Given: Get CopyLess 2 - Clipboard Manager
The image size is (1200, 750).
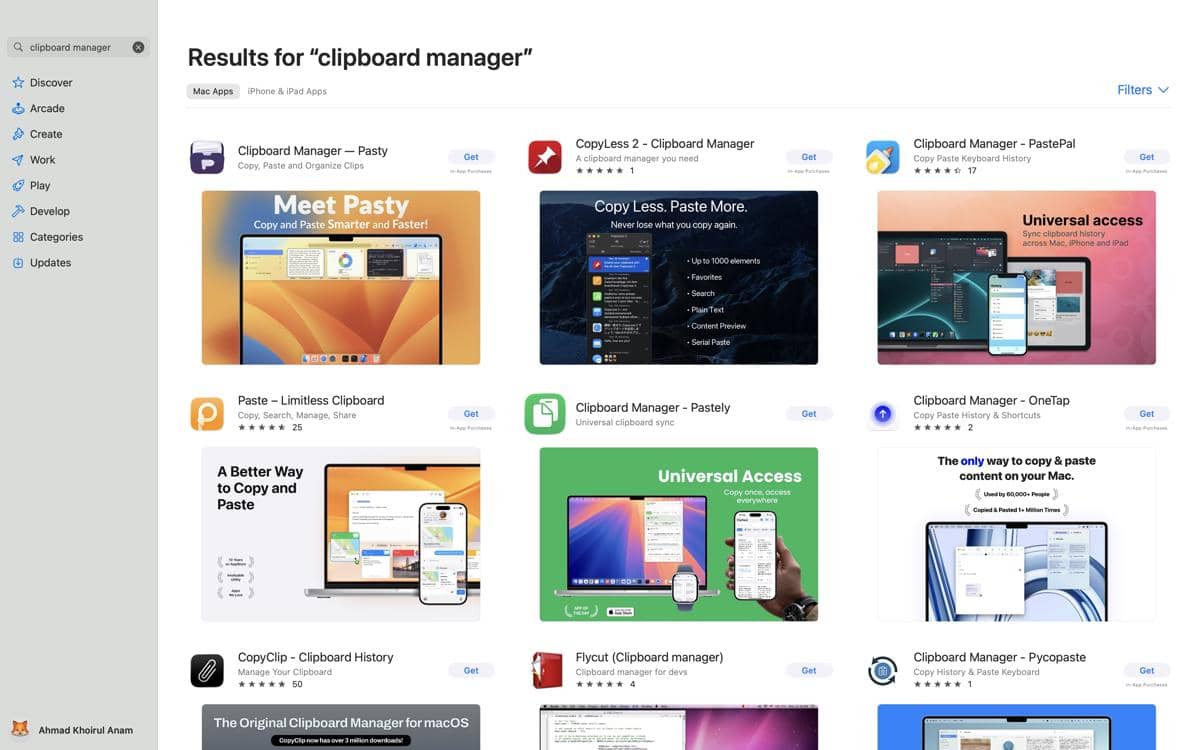Looking at the screenshot, I should coord(809,157).
